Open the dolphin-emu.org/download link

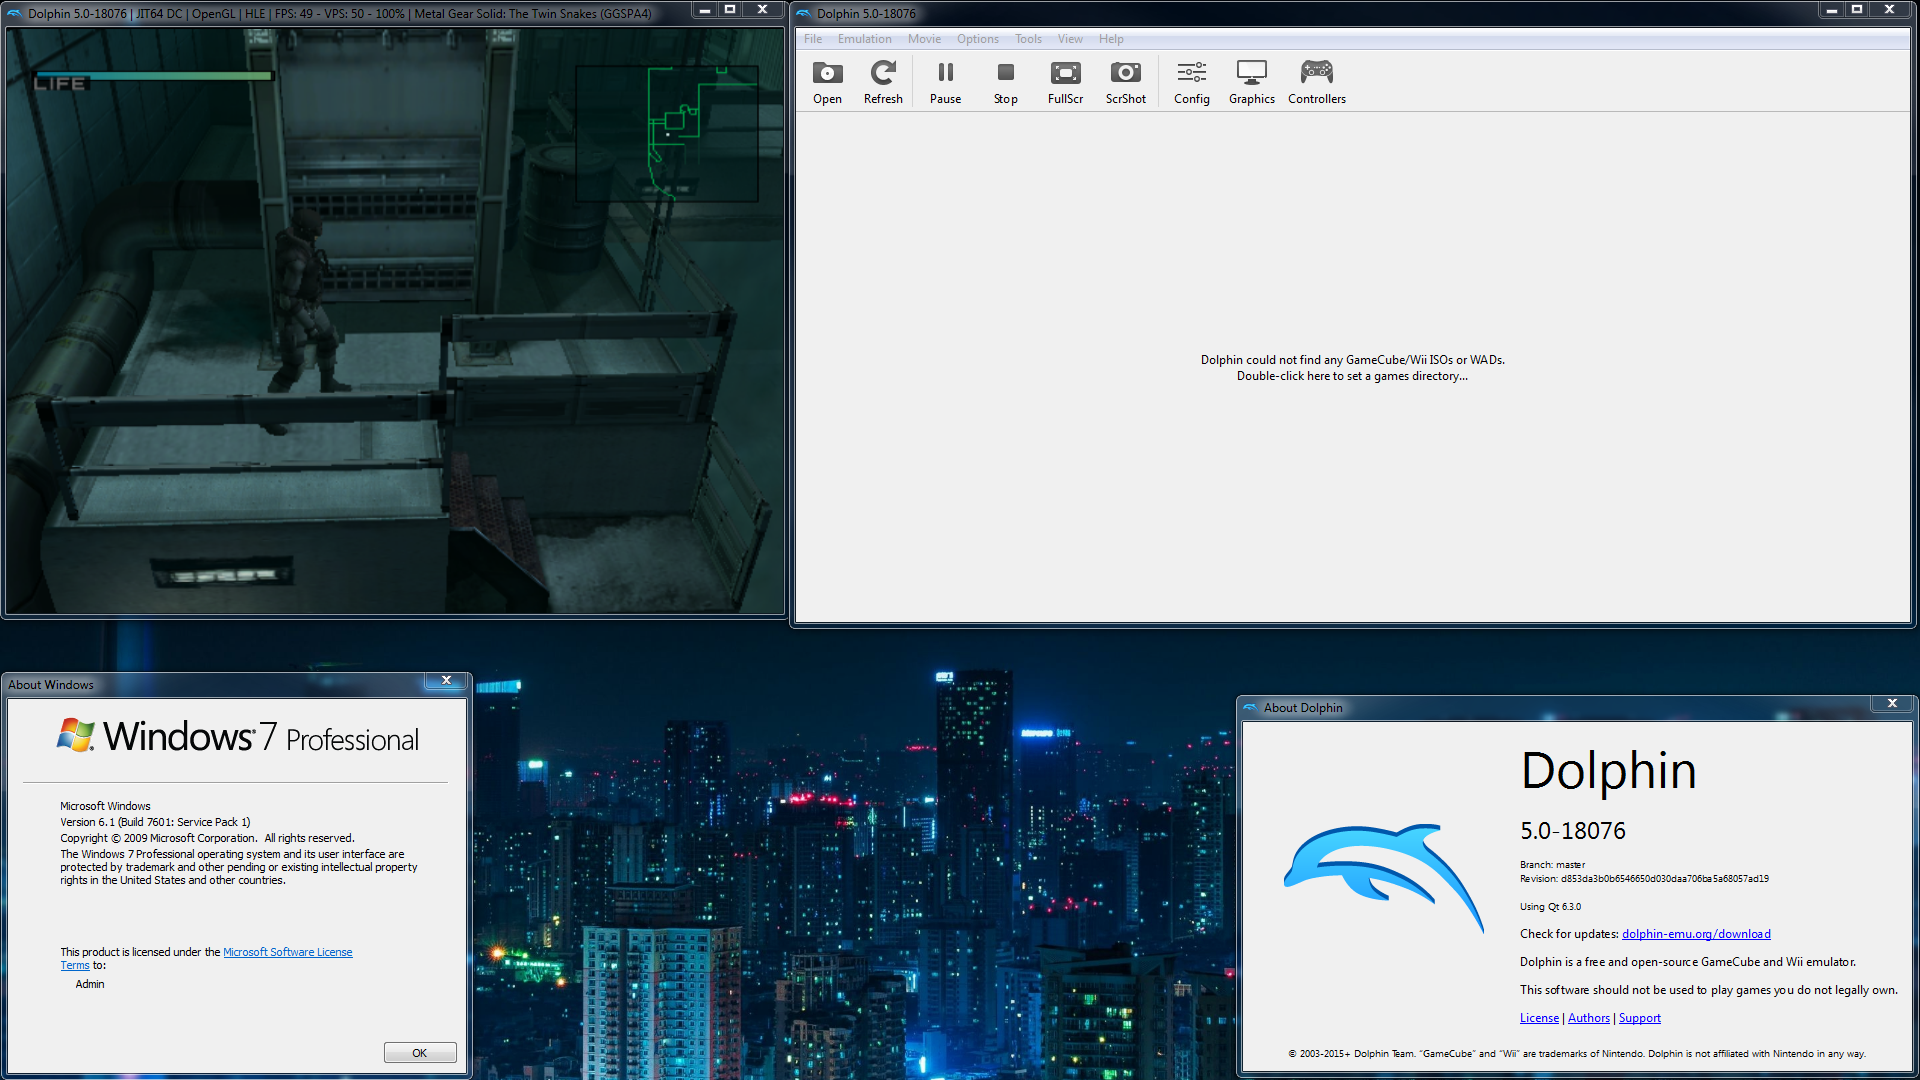pos(1696,934)
